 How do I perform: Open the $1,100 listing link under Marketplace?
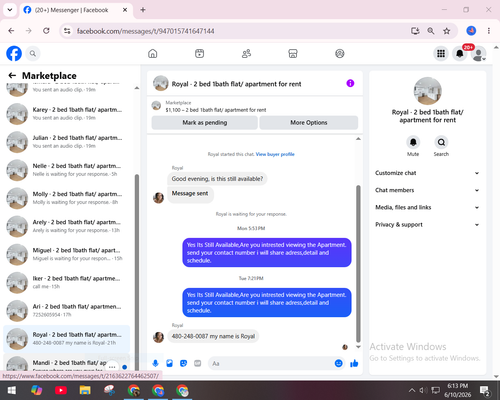pos(216,110)
